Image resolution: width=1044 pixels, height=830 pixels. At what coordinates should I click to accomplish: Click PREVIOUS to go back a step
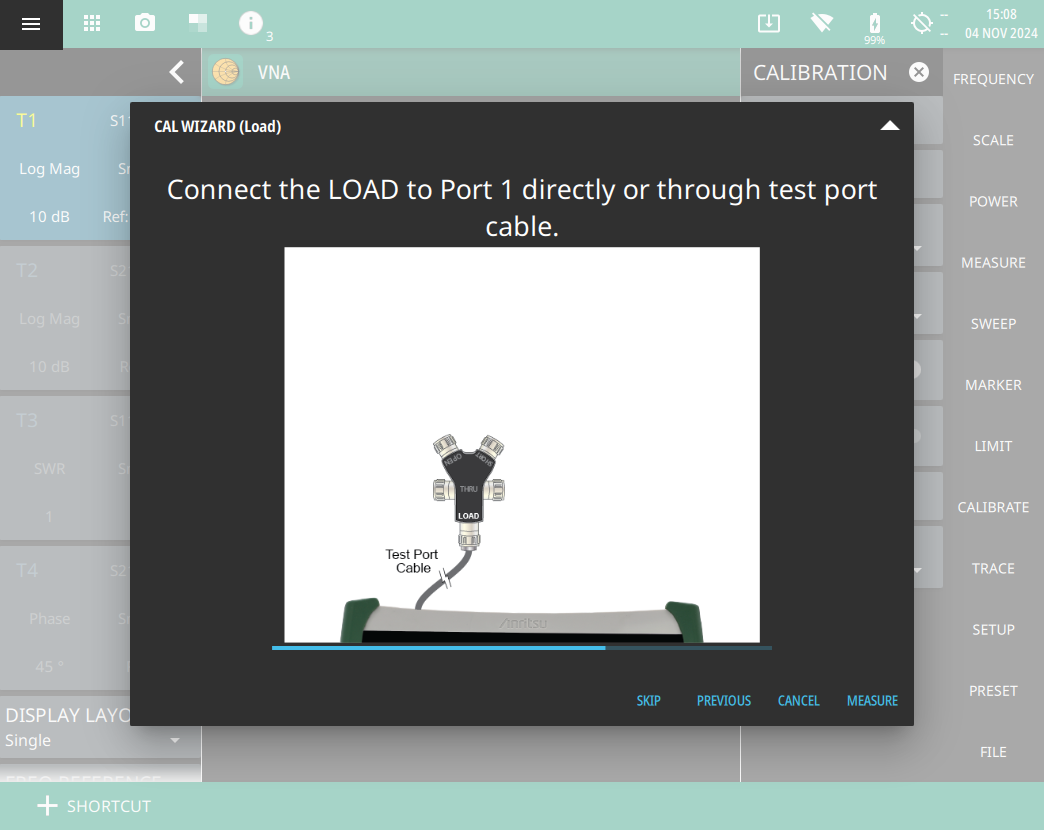point(723,701)
